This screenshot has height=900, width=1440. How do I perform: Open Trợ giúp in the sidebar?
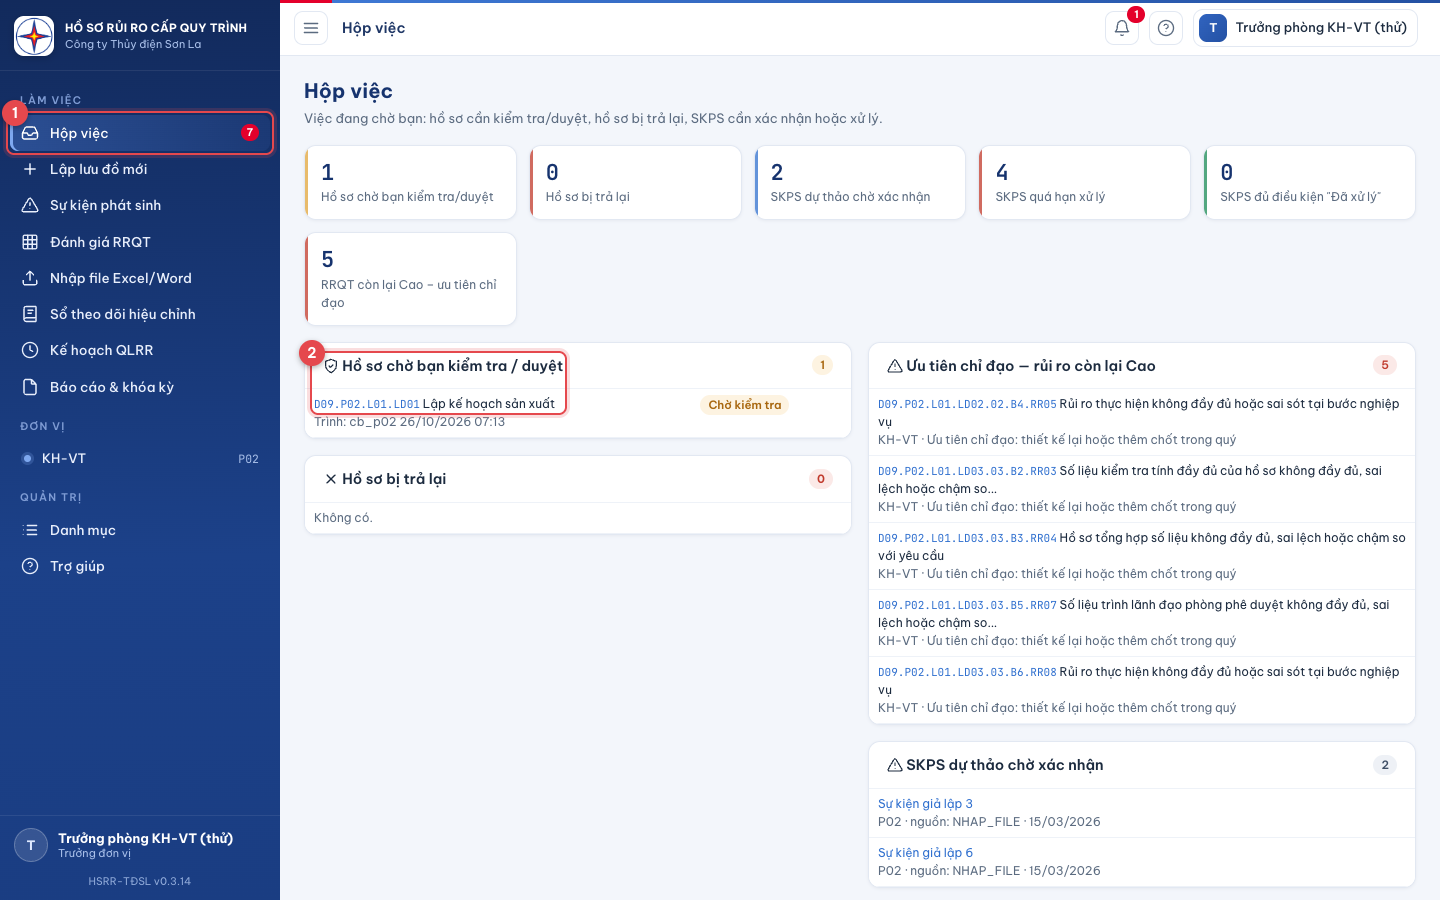tap(140, 566)
